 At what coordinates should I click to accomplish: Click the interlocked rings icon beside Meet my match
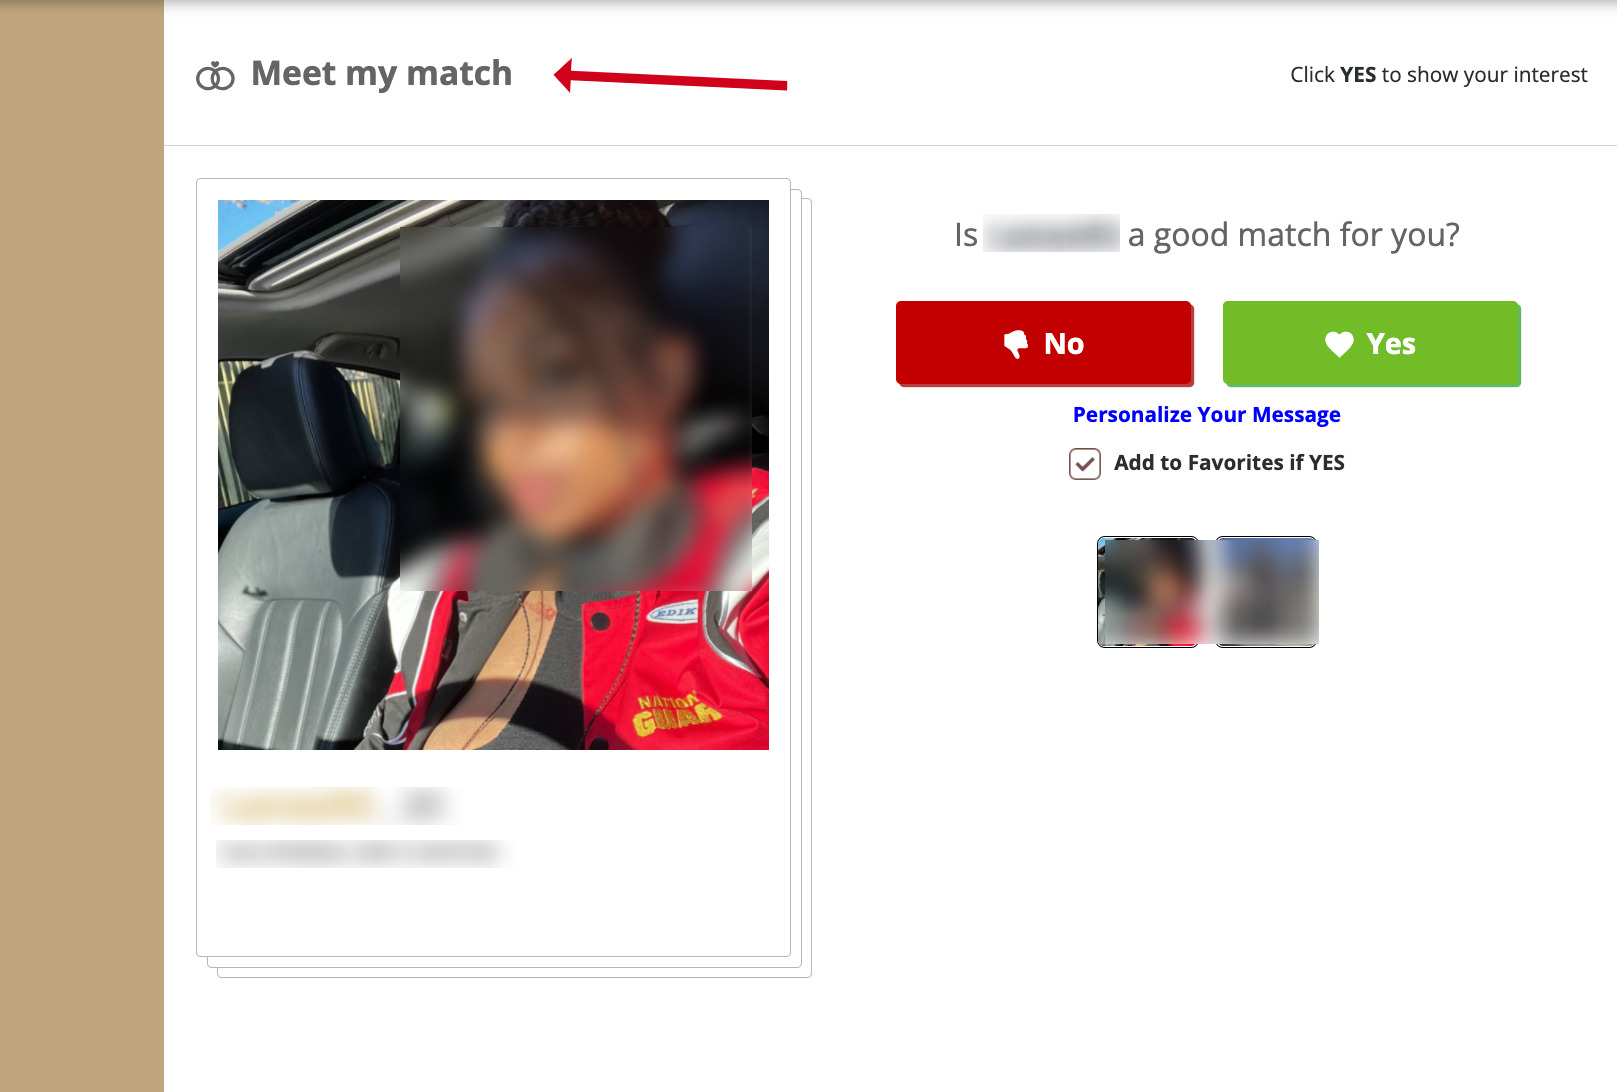tap(215, 76)
